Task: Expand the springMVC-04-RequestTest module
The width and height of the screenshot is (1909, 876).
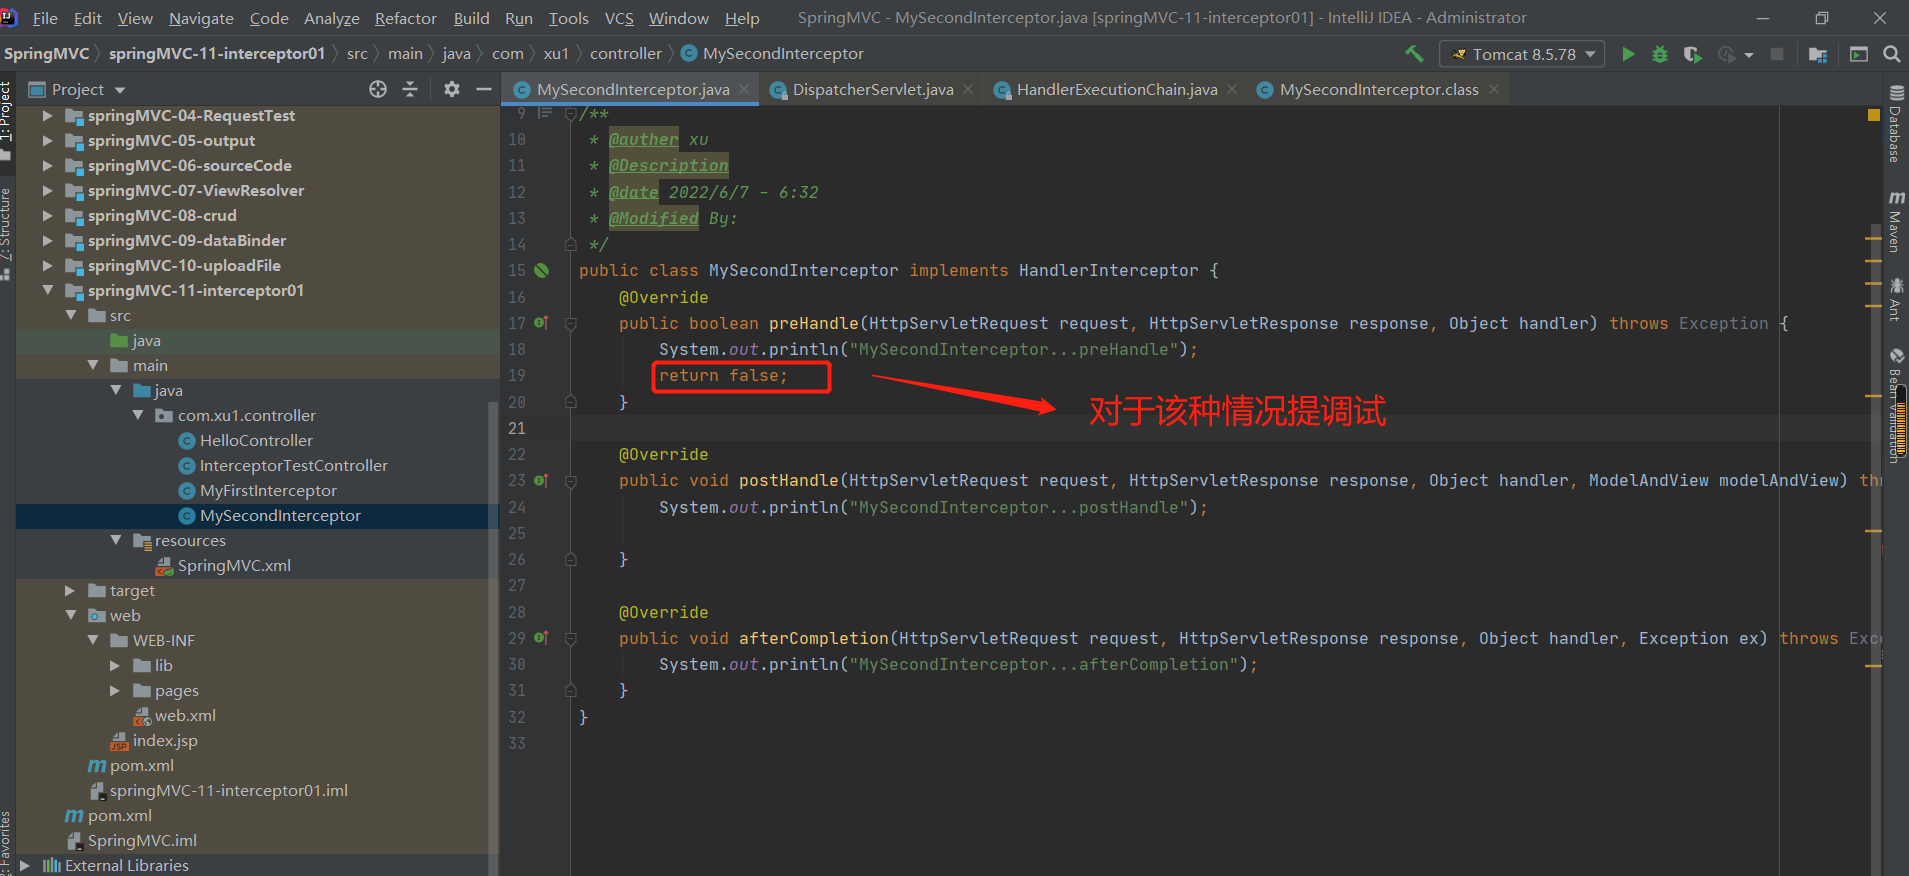Action: pyautogui.click(x=47, y=115)
